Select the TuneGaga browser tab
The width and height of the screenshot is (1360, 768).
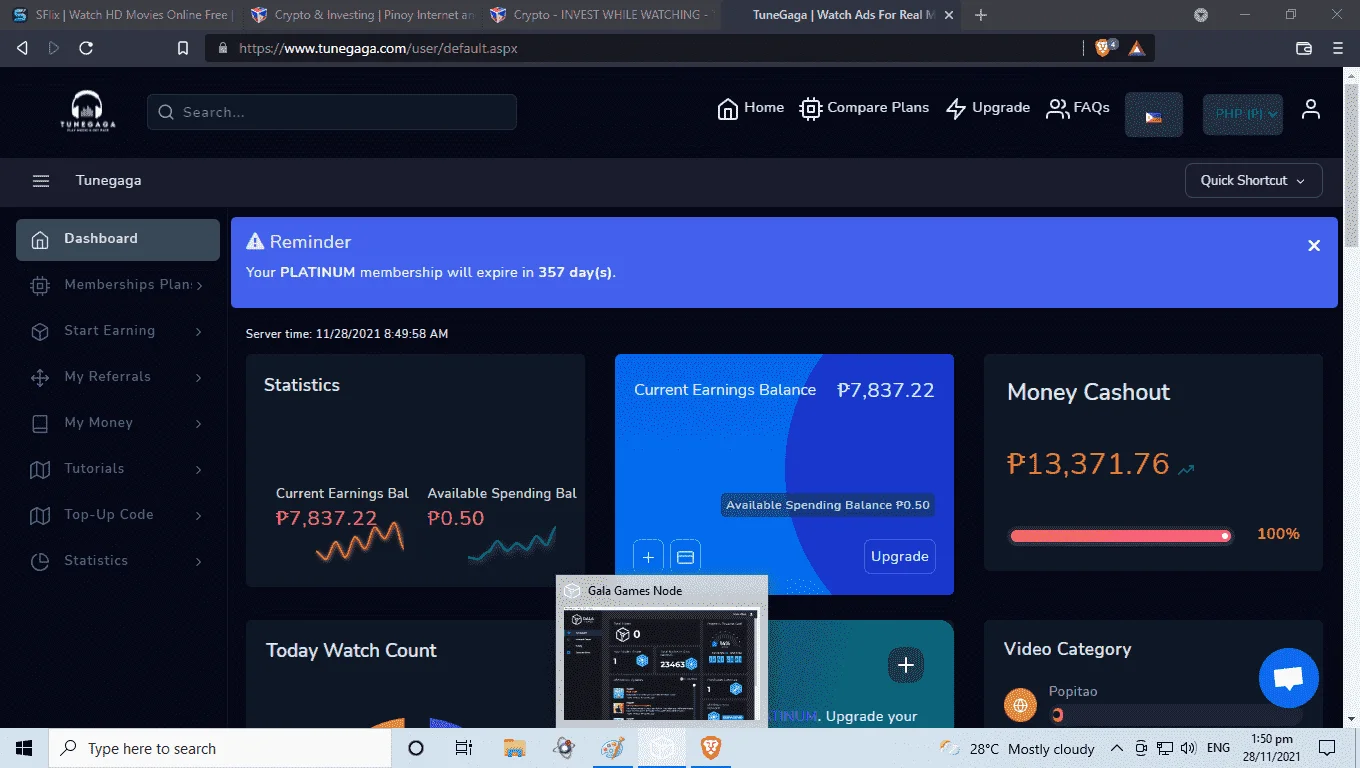(843, 15)
